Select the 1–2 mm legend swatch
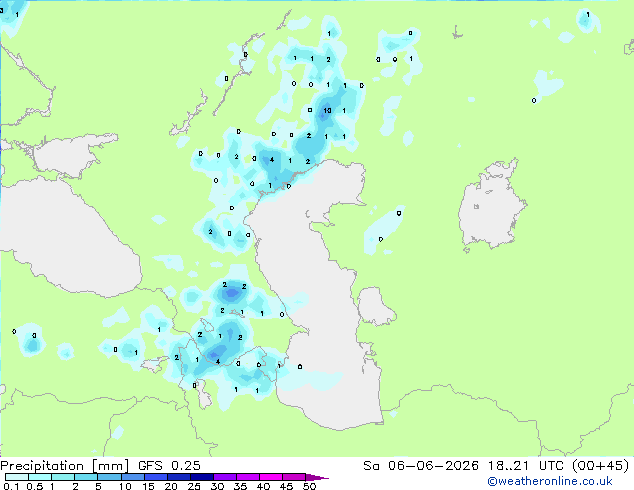The width and height of the screenshot is (634, 490). click(63, 477)
